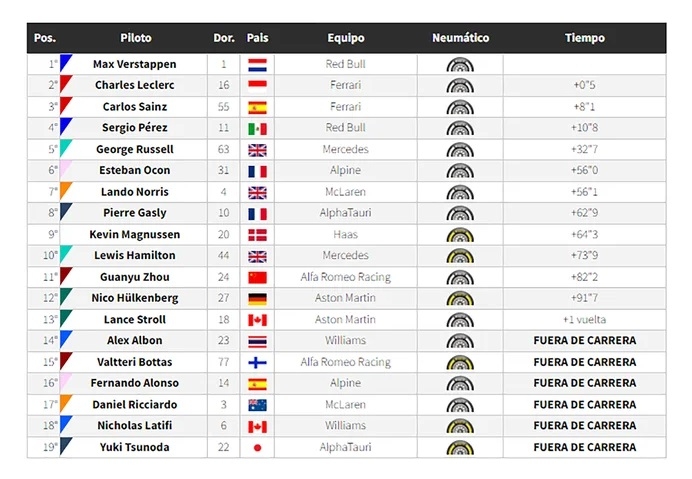Click the Japan flag in Yuki Tsunoda's row
Image resolution: width=692 pixels, height=479 pixels.
click(x=257, y=447)
